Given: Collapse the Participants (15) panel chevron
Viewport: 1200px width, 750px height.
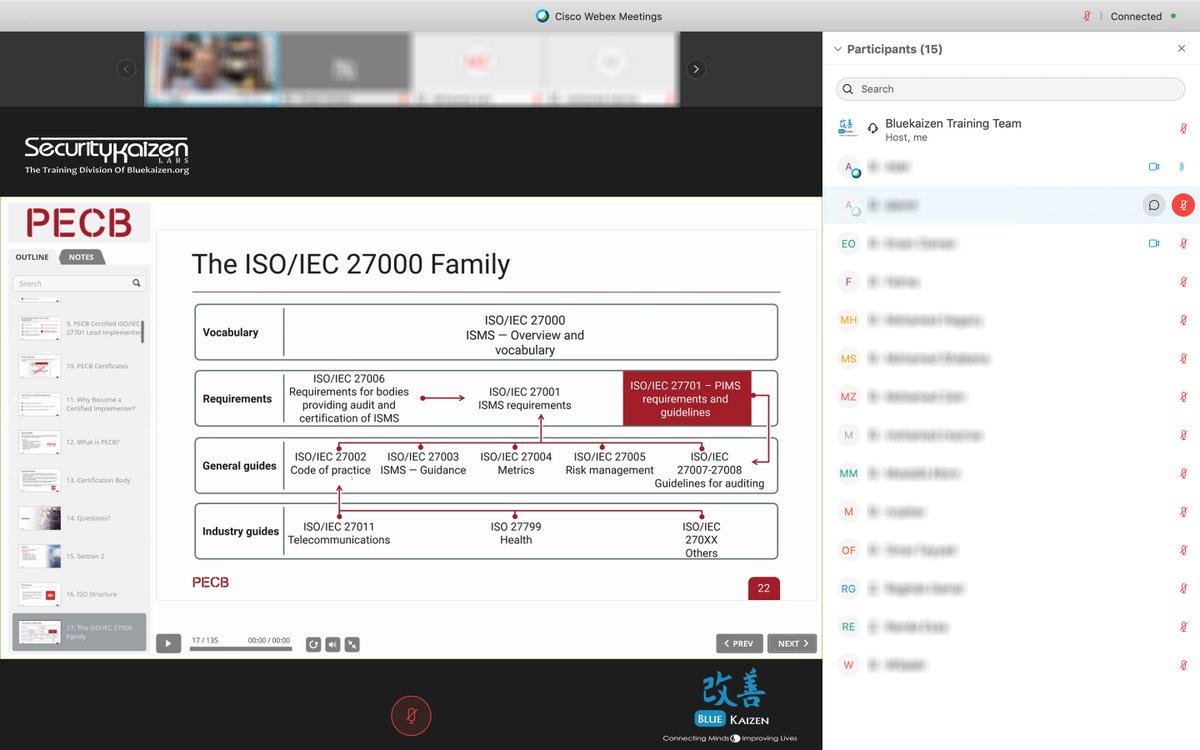Looking at the screenshot, I should coord(836,49).
